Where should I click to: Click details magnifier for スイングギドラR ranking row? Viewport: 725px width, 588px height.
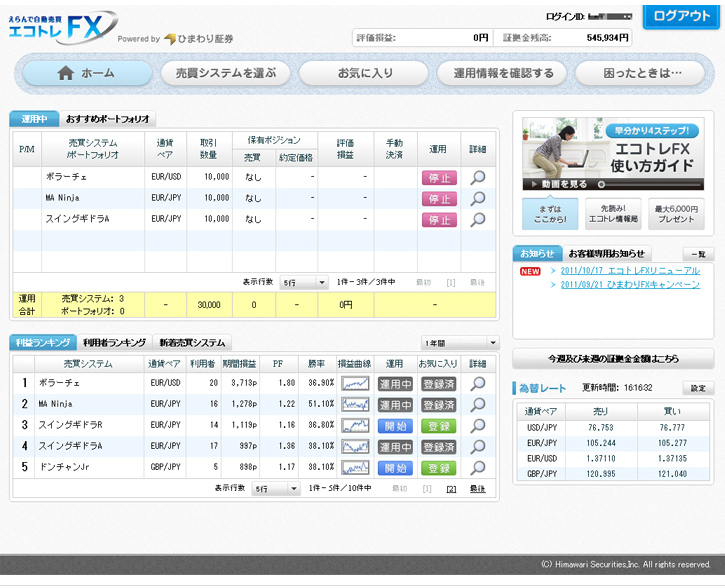tap(477, 425)
